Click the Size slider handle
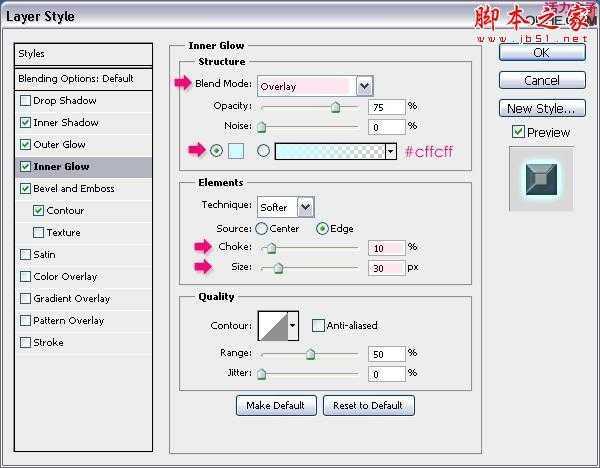The height and width of the screenshot is (468, 600). click(279, 268)
